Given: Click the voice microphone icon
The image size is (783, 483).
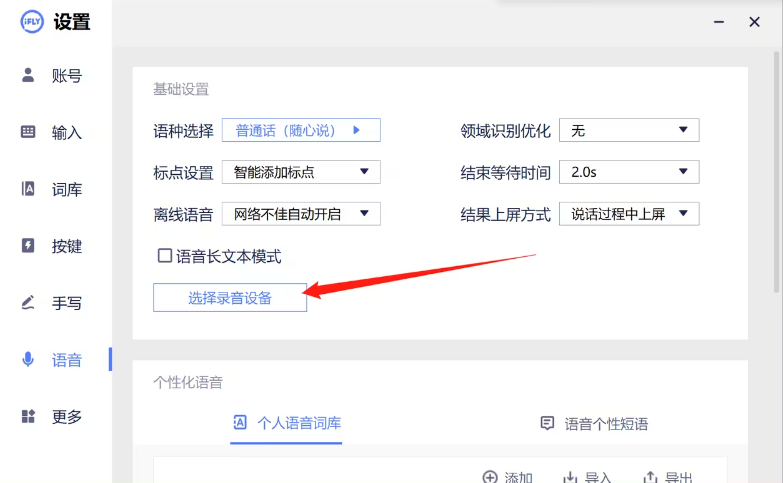Looking at the screenshot, I should [28, 359].
